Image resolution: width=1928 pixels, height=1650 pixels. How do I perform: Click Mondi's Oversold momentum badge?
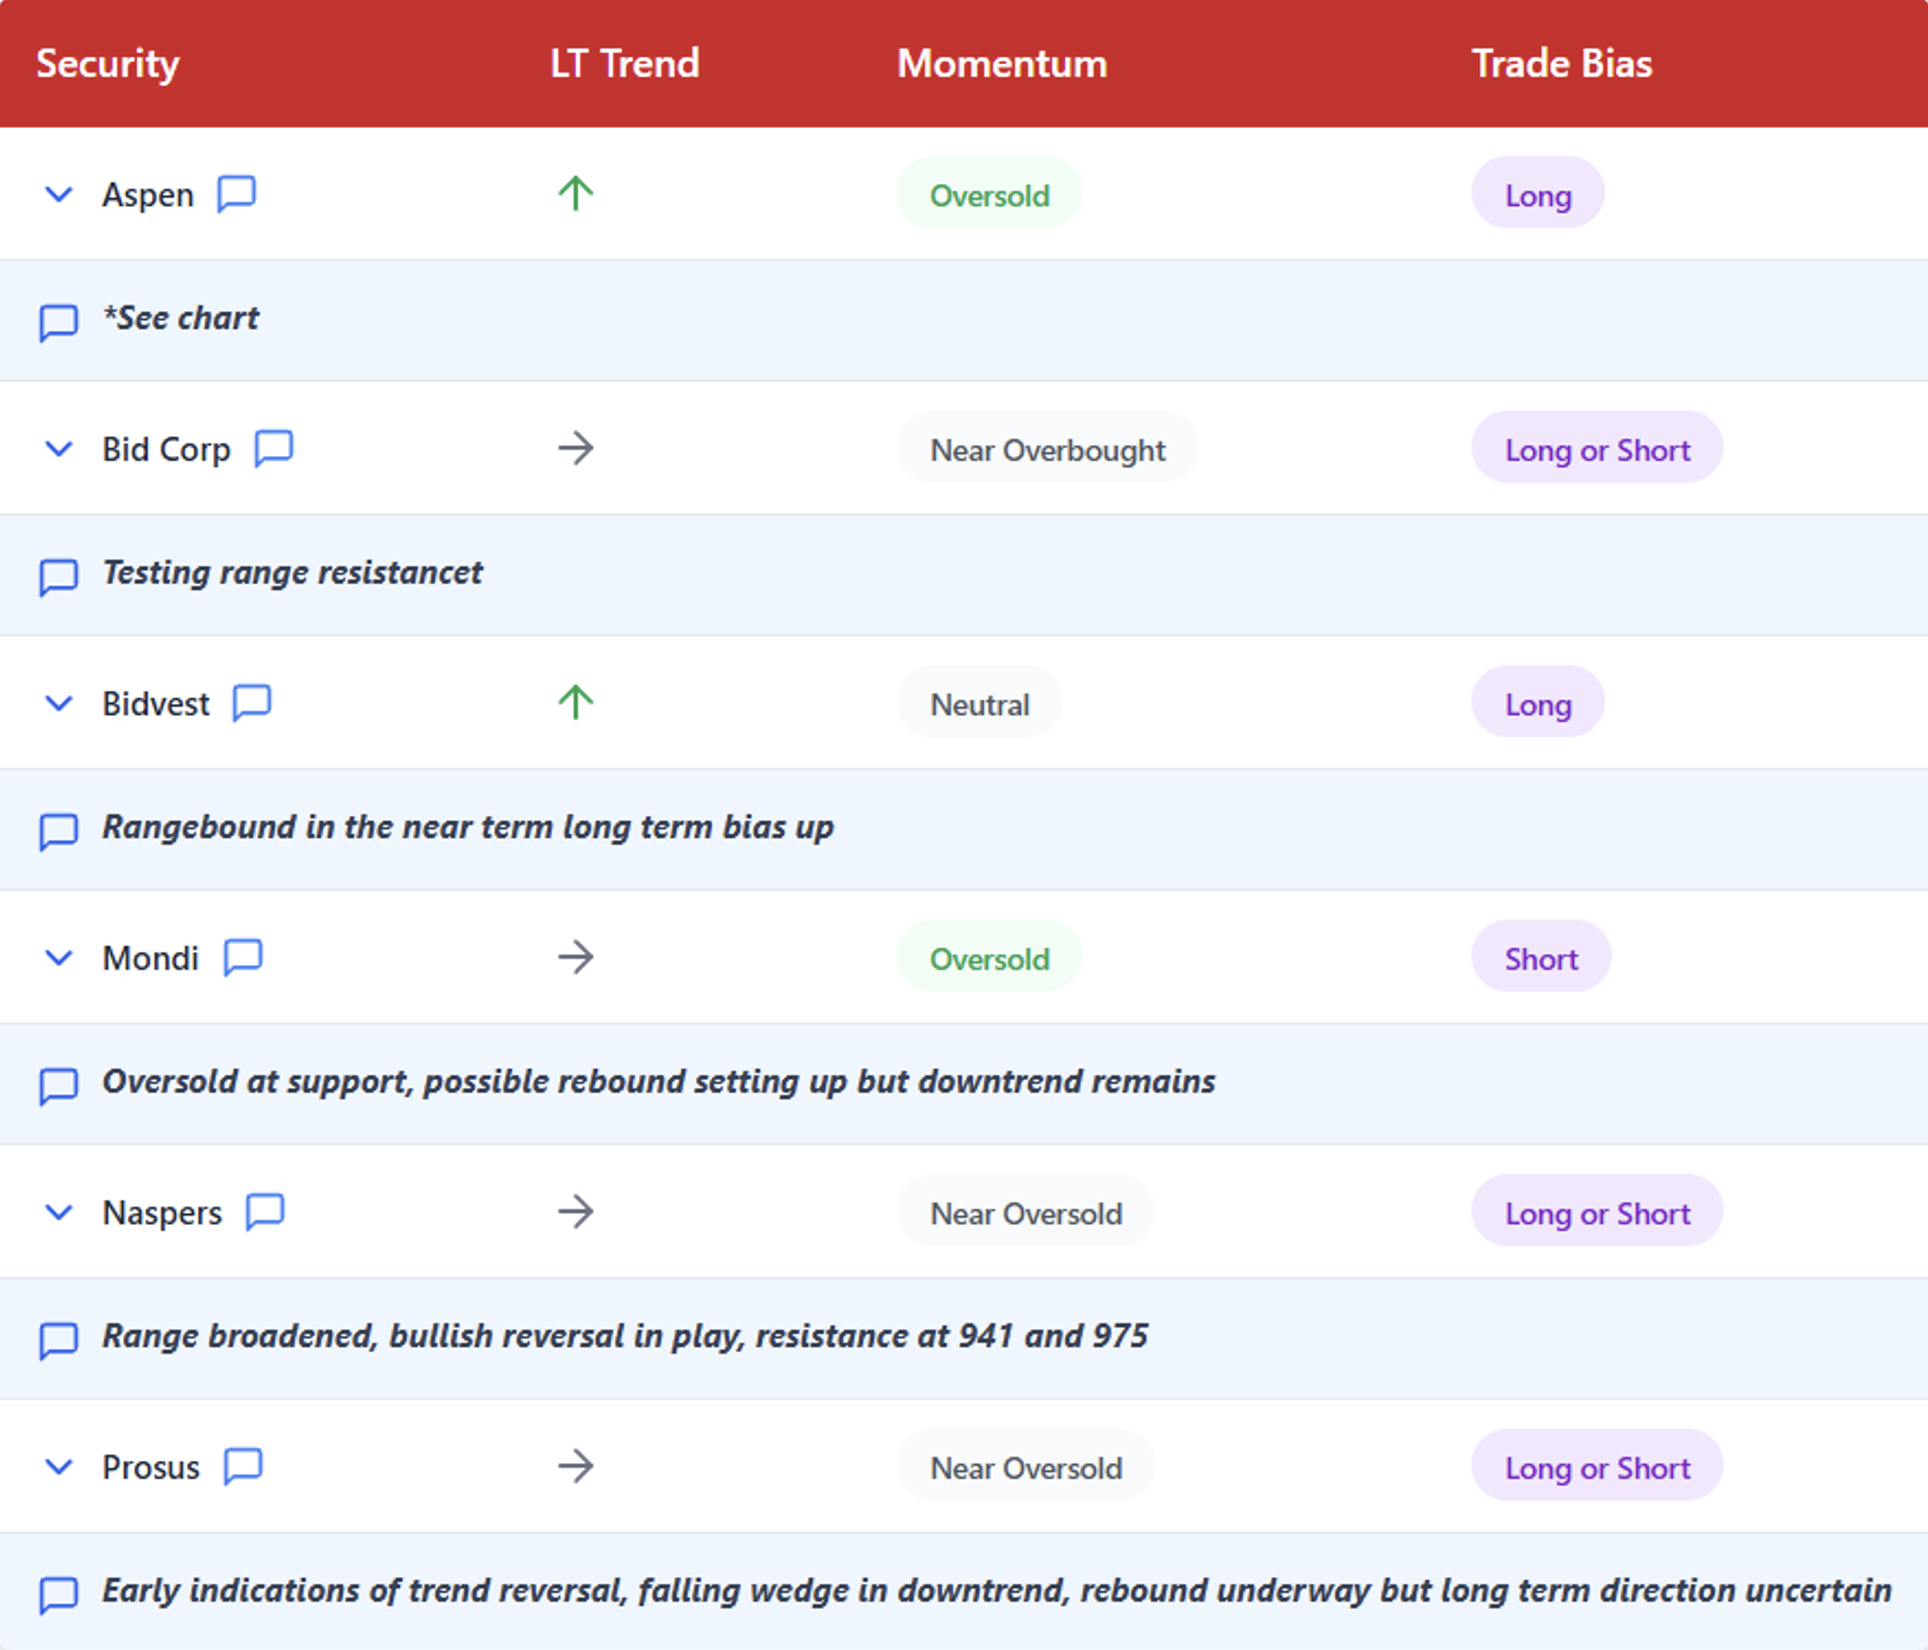989,958
